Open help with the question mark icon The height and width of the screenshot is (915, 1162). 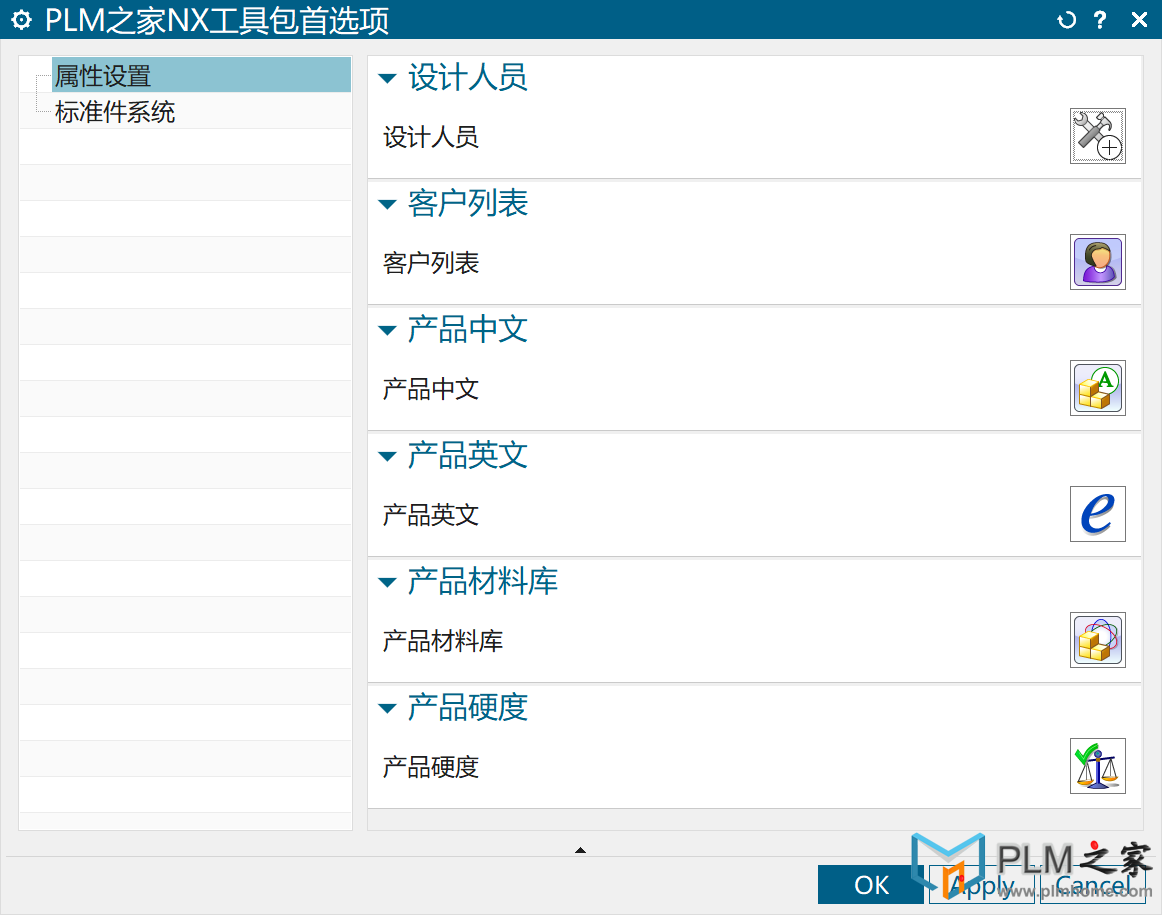(1100, 20)
